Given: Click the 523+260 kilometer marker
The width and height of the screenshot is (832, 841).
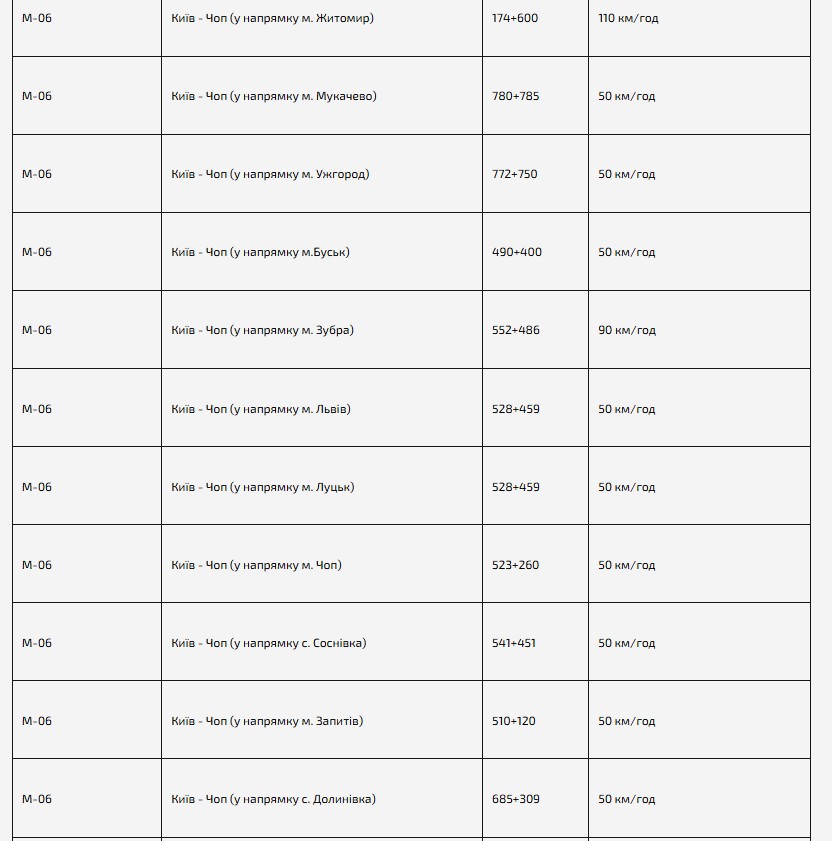Looking at the screenshot, I should coord(515,565).
